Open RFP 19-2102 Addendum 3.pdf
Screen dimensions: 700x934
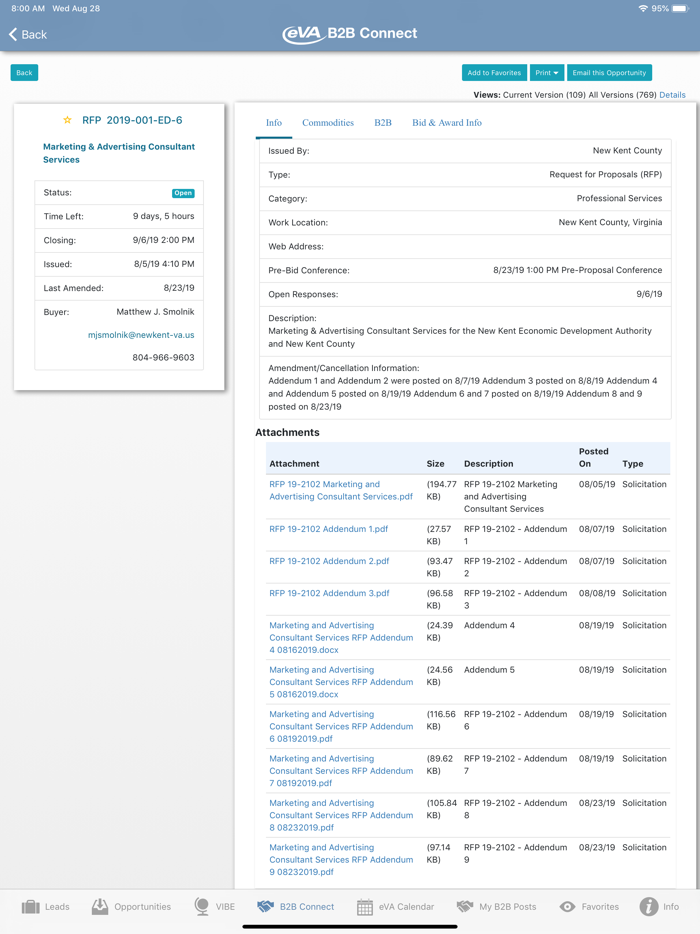click(x=329, y=593)
